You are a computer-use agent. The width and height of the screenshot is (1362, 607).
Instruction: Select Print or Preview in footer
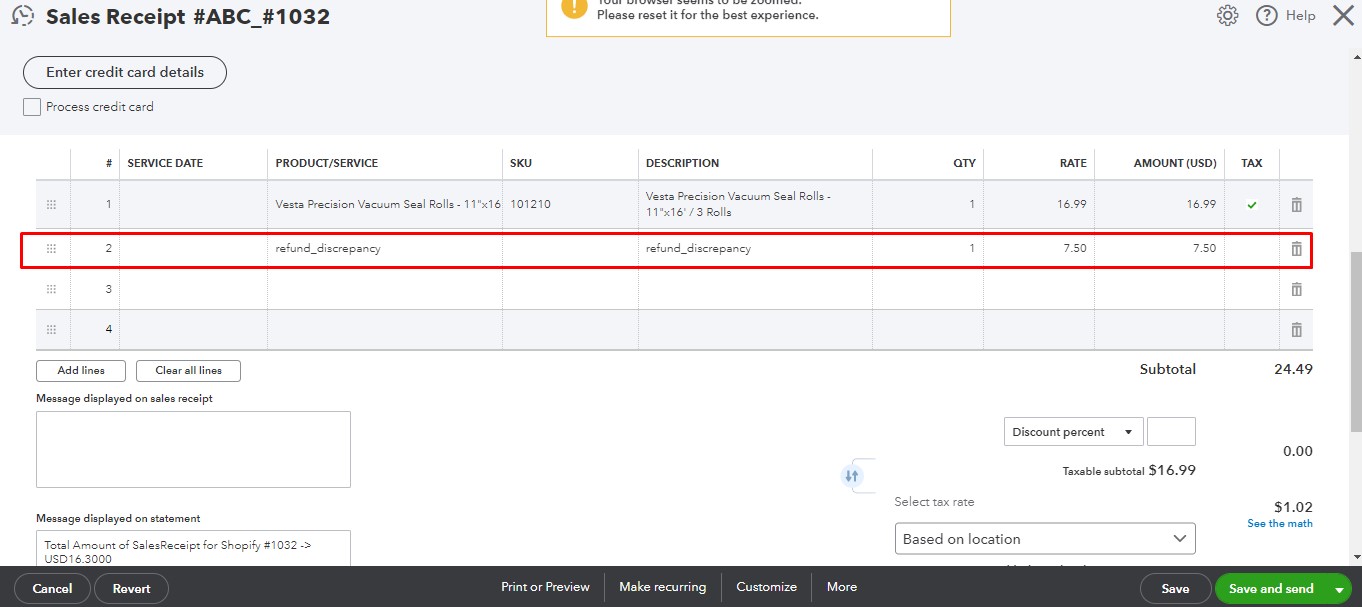click(545, 587)
